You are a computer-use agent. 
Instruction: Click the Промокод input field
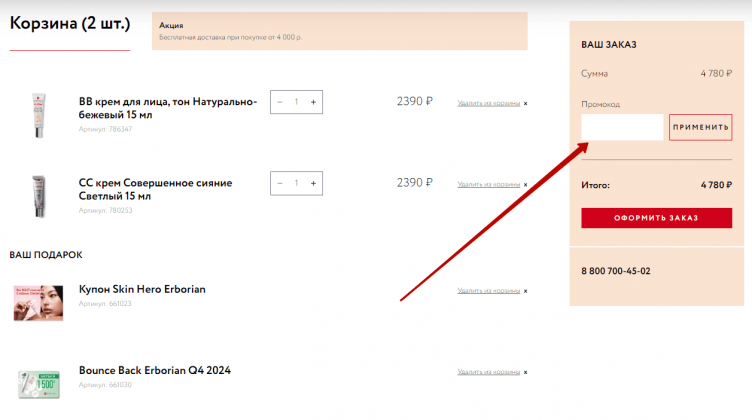point(622,127)
